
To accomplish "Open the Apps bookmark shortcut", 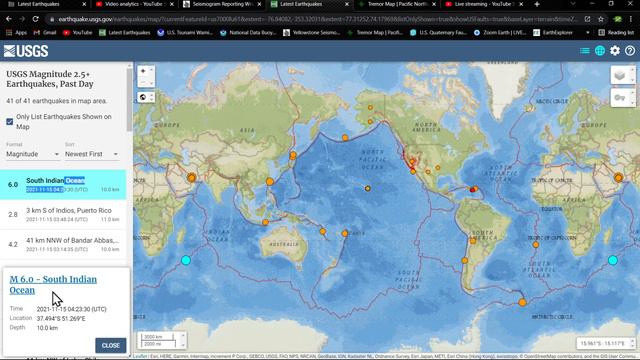I will click(x=16, y=33).
